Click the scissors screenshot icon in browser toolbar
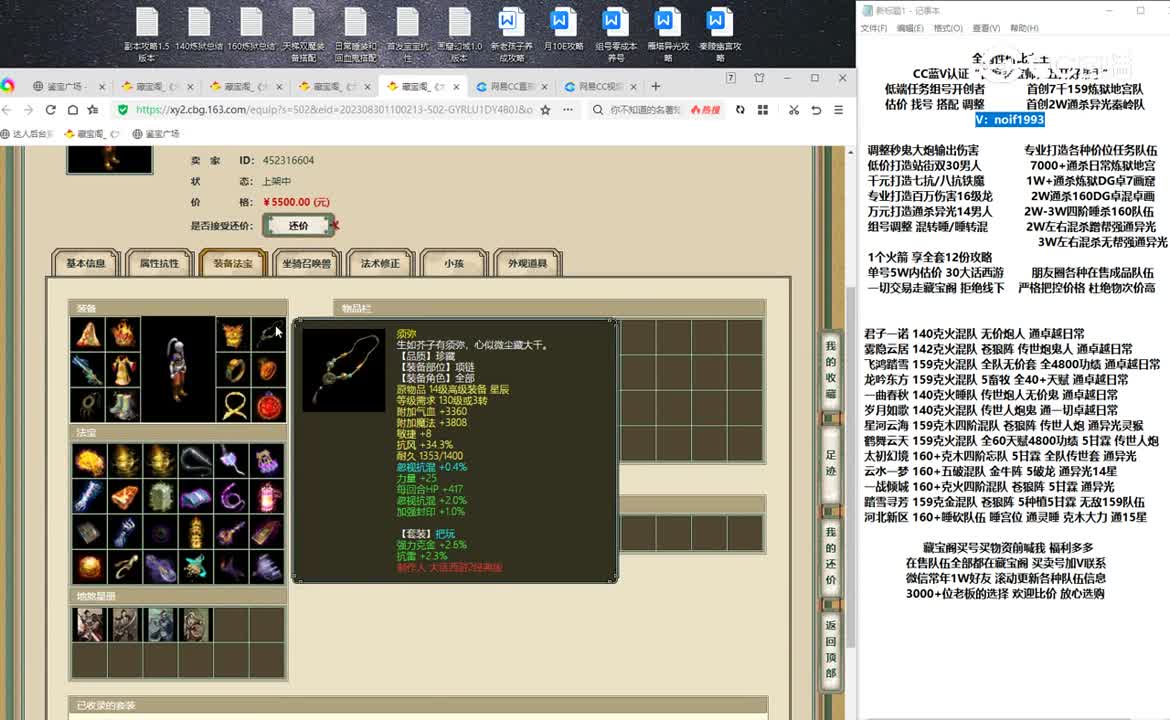The width and height of the screenshot is (1170, 720). tap(794, 110)
